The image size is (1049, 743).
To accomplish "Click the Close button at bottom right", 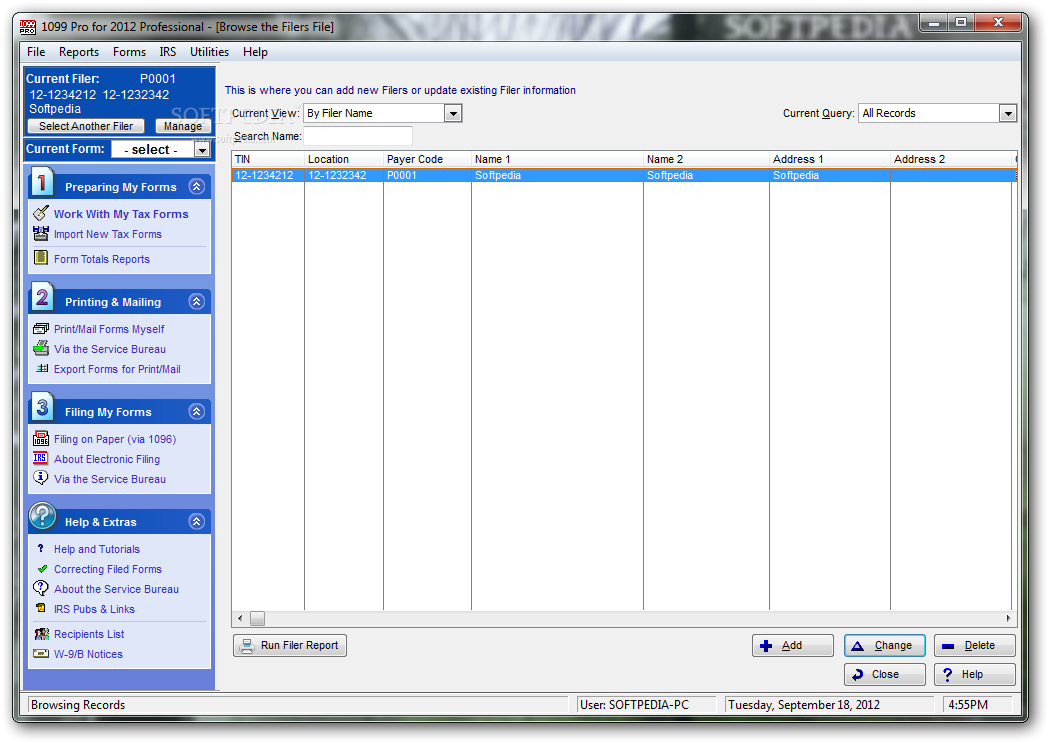I will [884, 674].
